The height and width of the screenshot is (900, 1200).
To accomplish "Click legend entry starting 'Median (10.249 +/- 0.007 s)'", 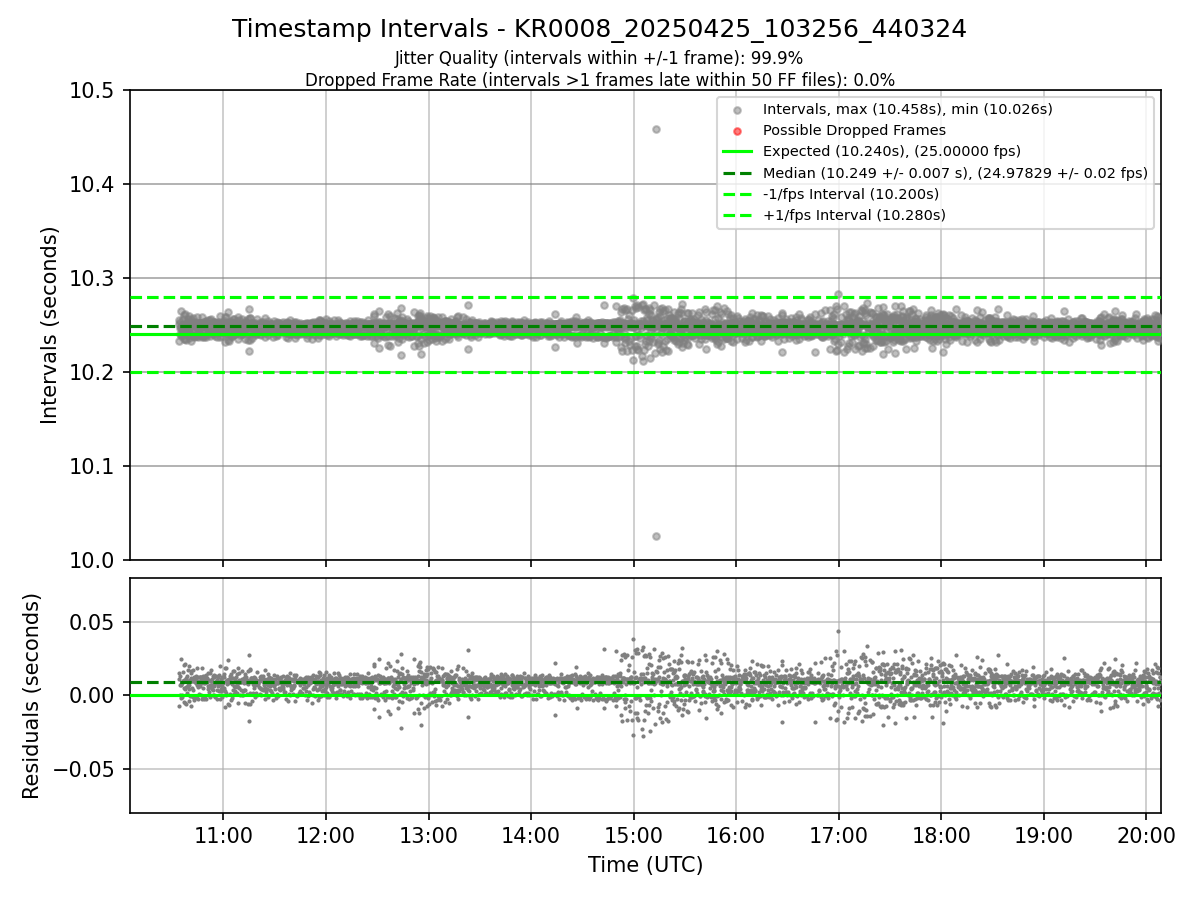I will click(x=955, y=173).
